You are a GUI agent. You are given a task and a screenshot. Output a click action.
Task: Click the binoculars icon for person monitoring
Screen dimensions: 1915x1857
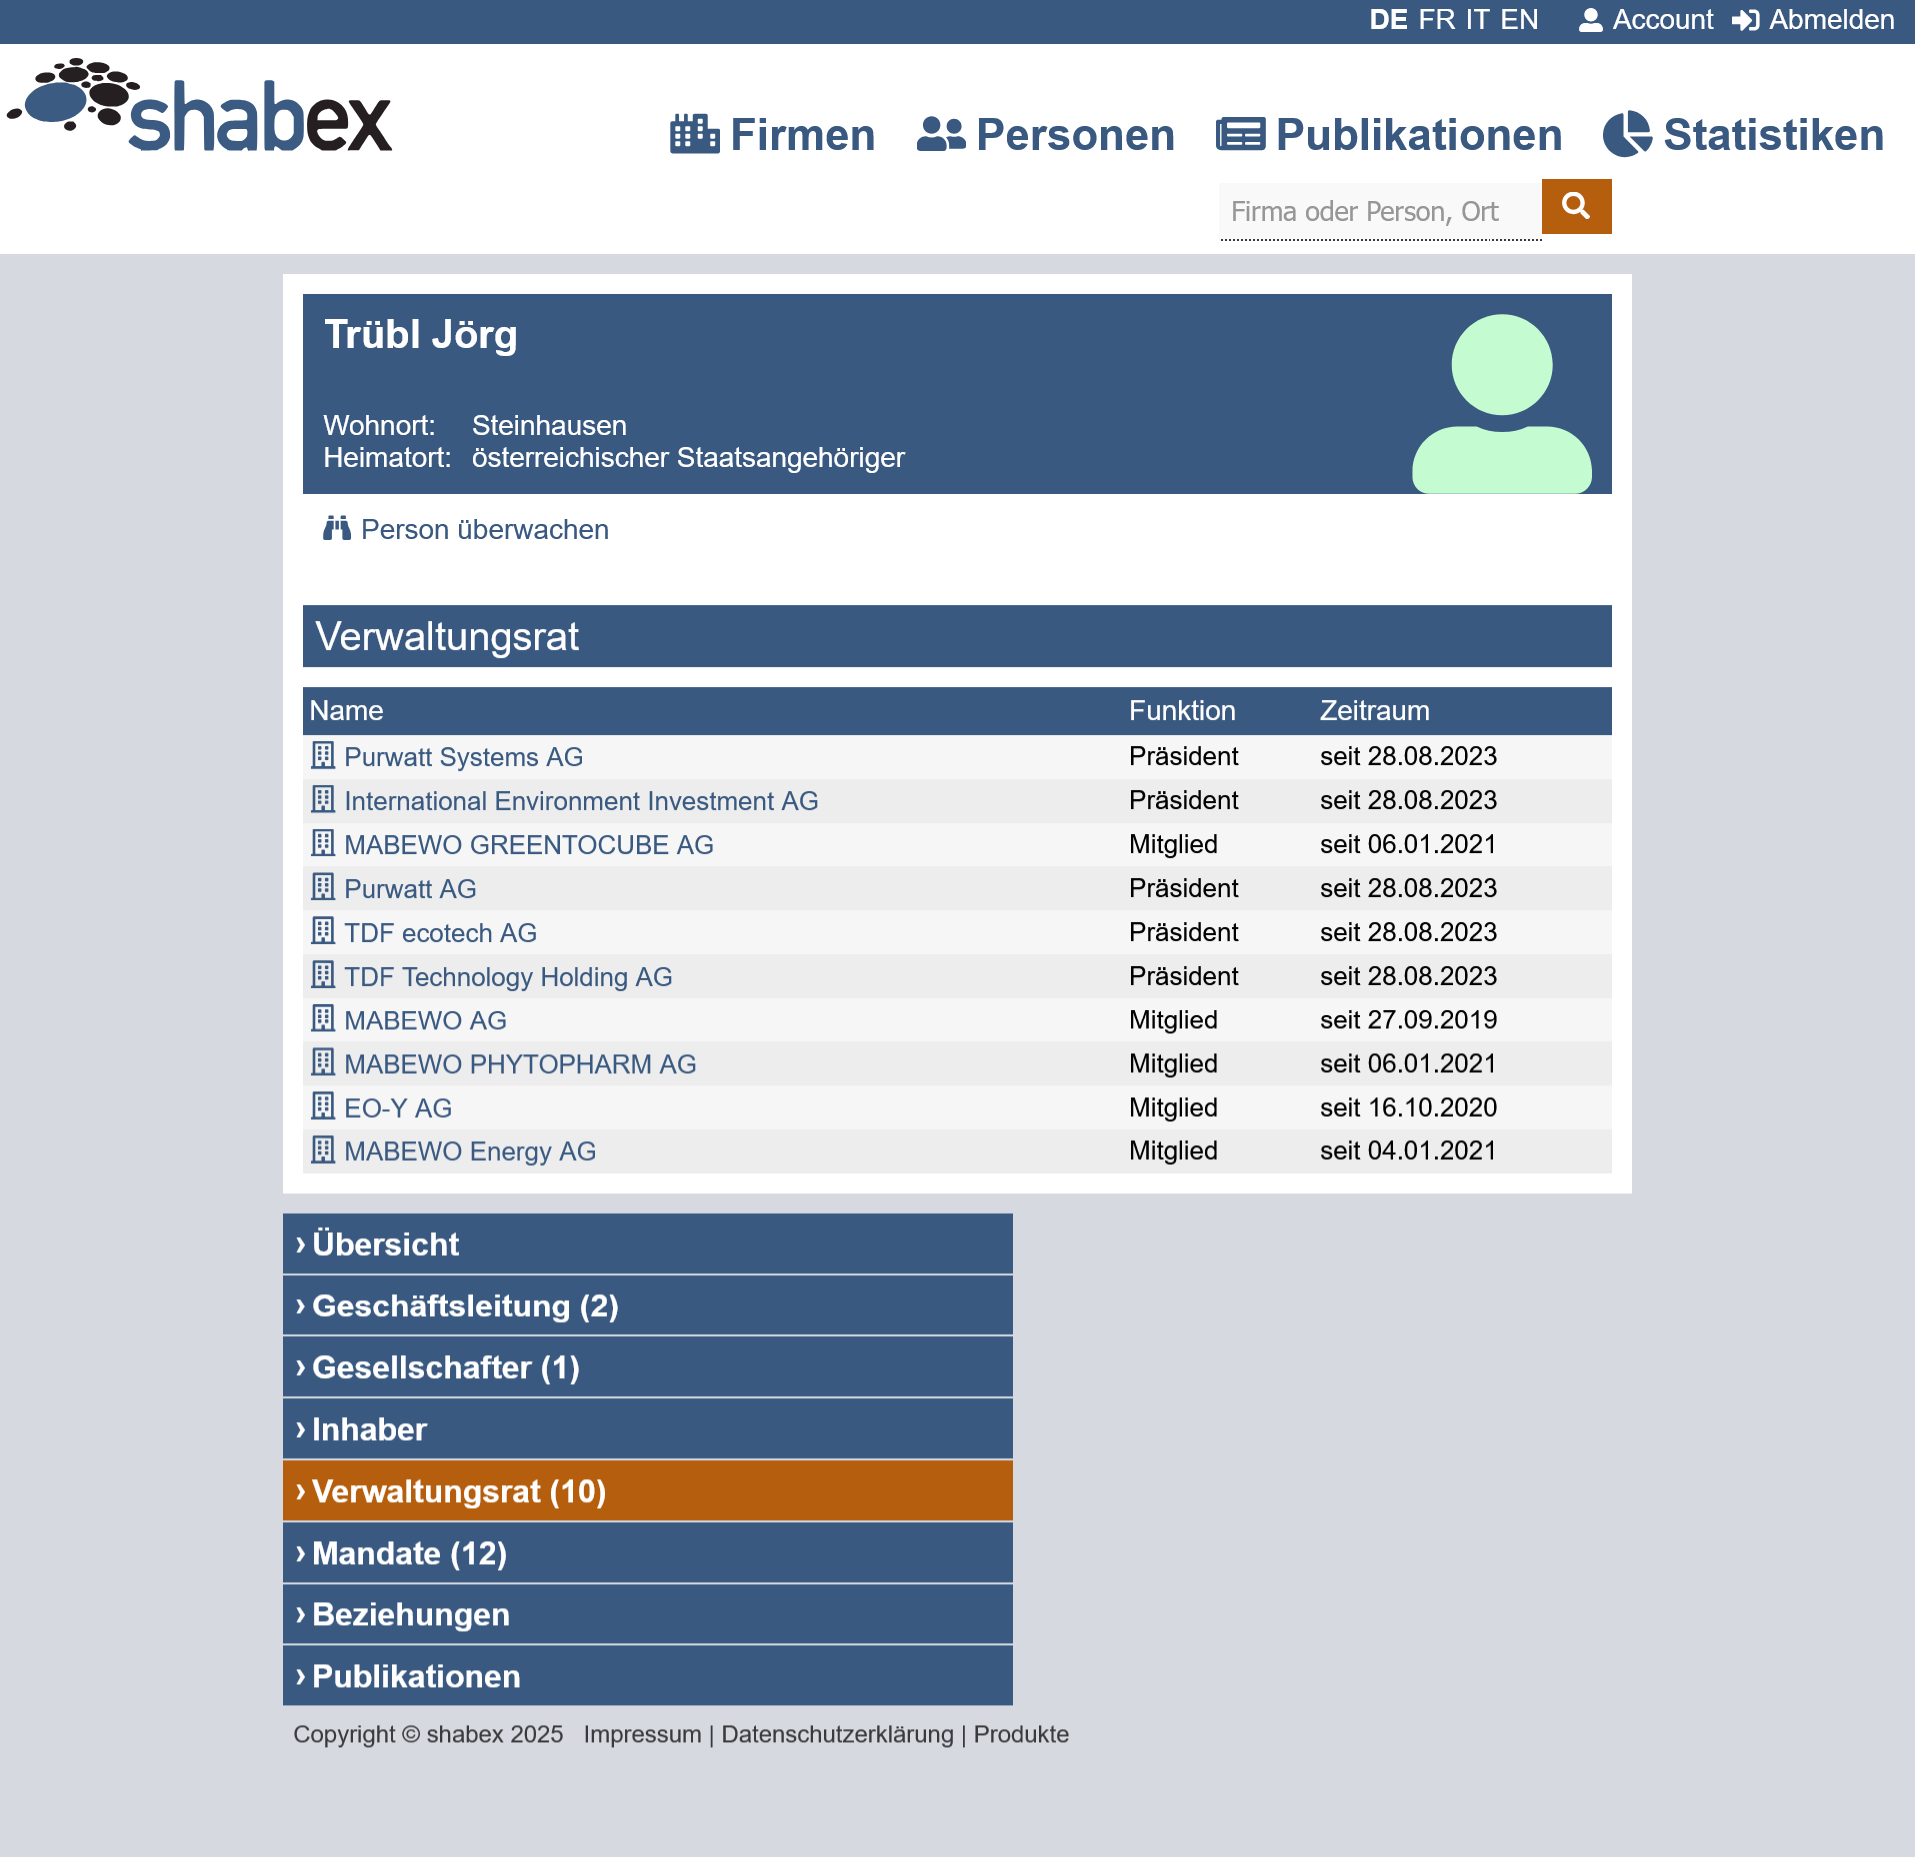[336, 528]
